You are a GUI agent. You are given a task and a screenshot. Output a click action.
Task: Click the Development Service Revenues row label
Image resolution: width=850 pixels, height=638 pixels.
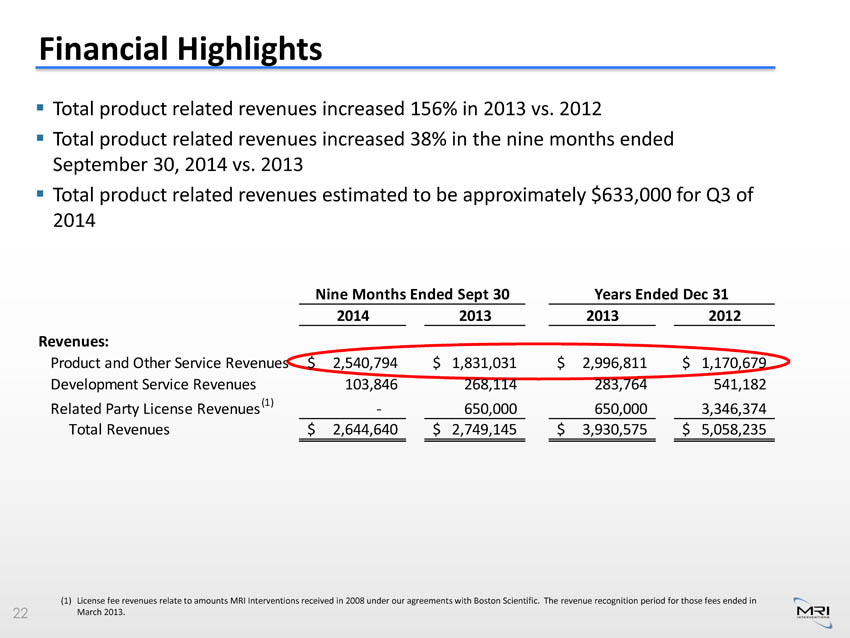pos(153,383)
